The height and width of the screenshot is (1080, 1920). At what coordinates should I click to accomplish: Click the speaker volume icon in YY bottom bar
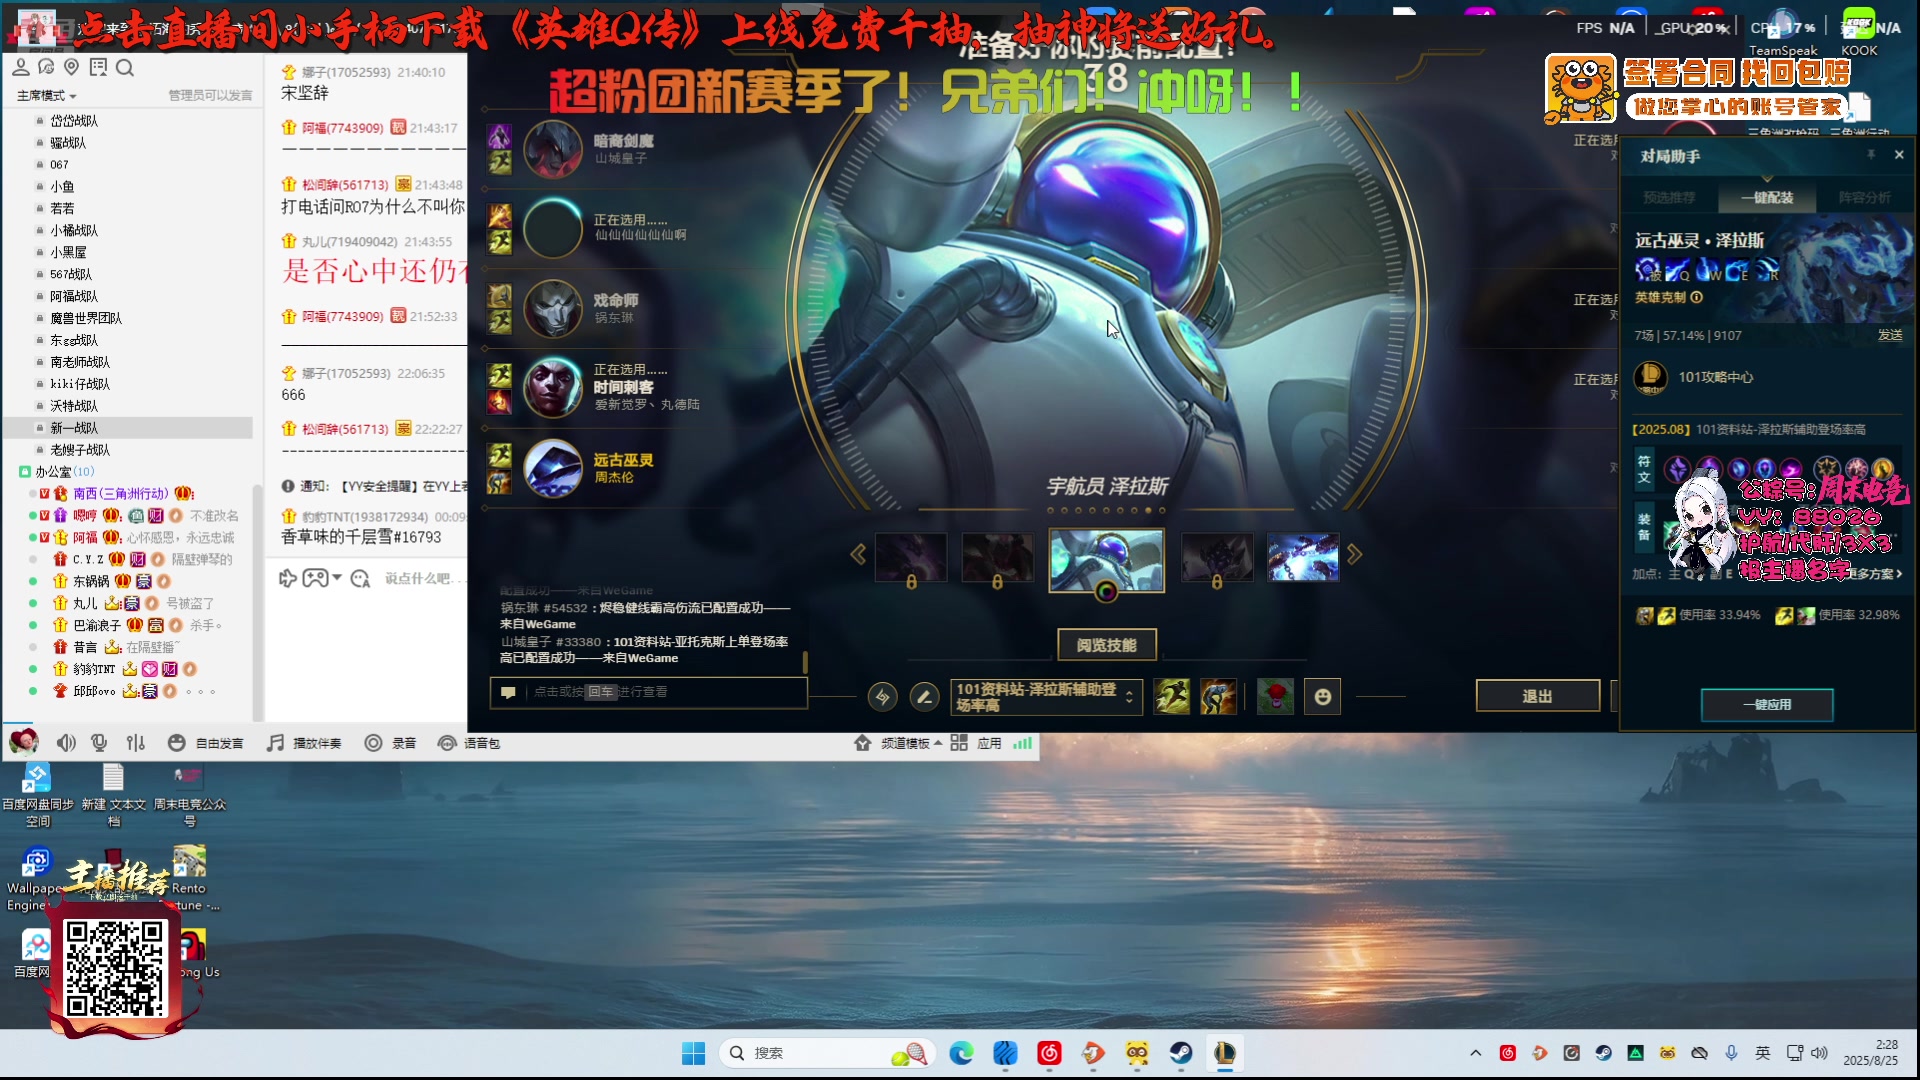click(x=66, y=743)
